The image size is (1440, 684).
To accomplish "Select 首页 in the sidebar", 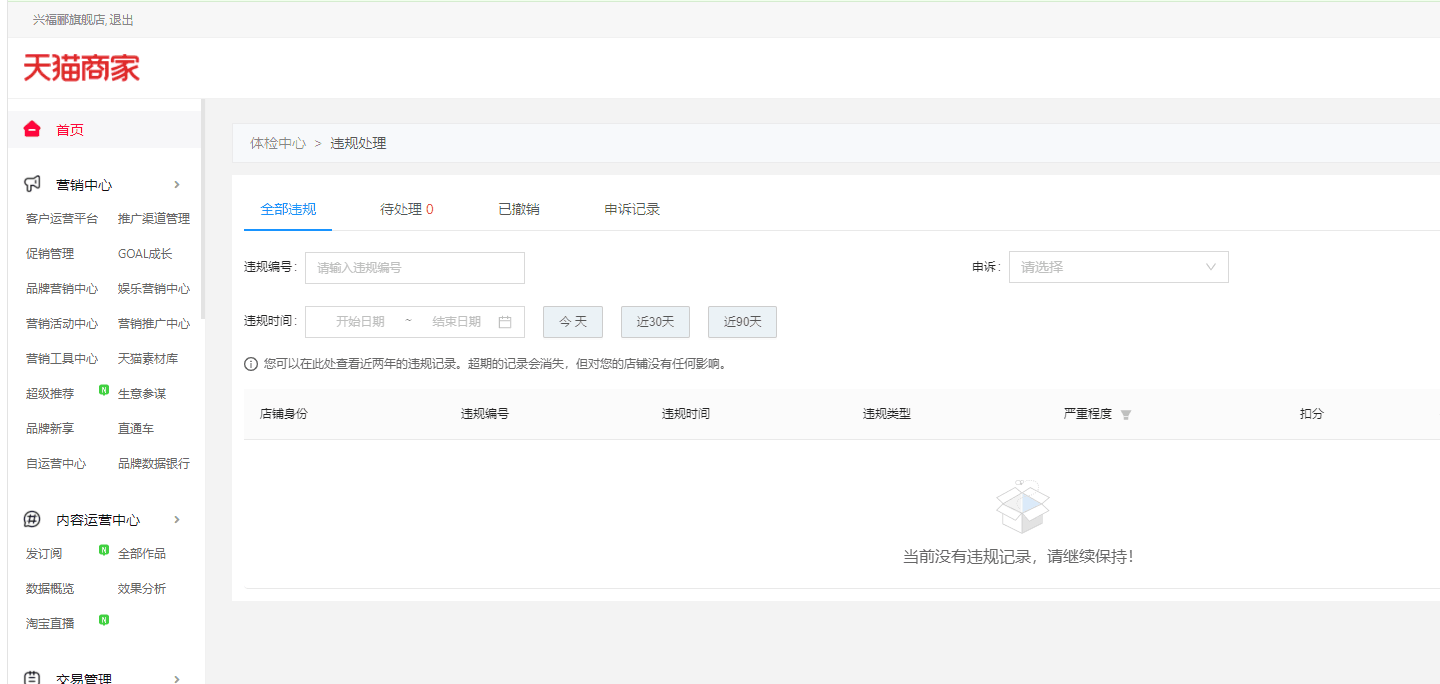I will (70, 130).
